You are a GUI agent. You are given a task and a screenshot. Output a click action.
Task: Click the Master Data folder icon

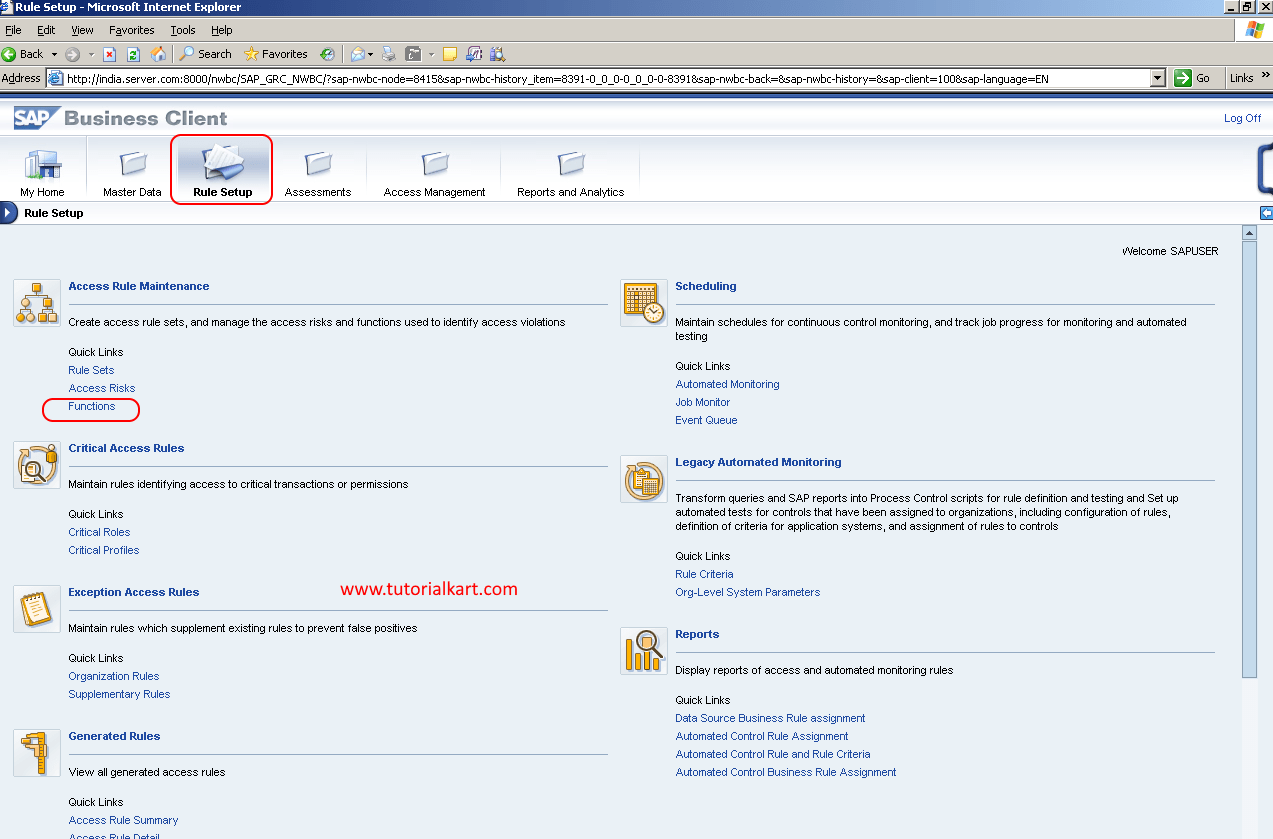[131, 165]
